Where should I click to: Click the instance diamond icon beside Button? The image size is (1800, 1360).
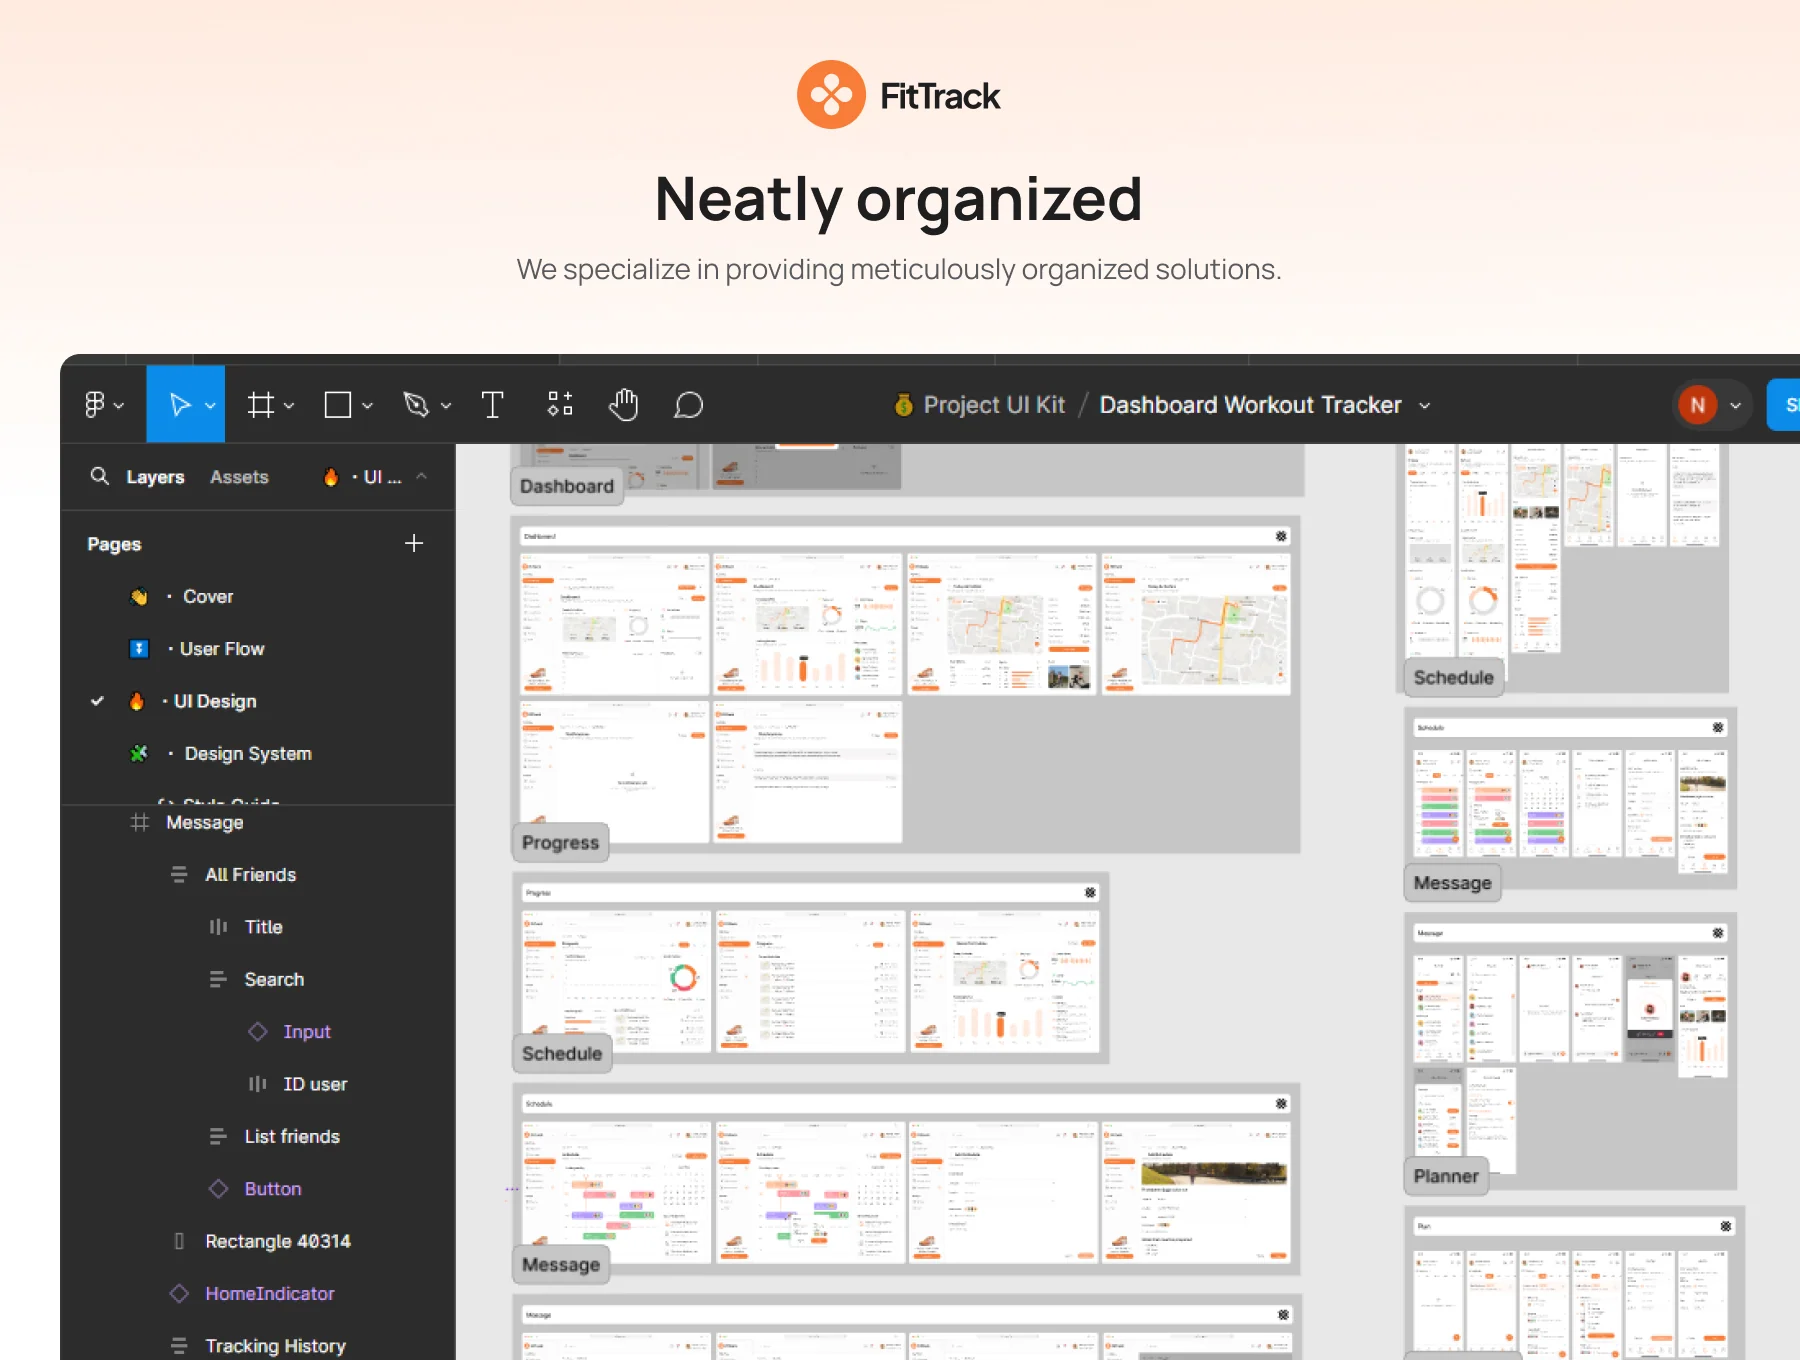point(218,1188)
